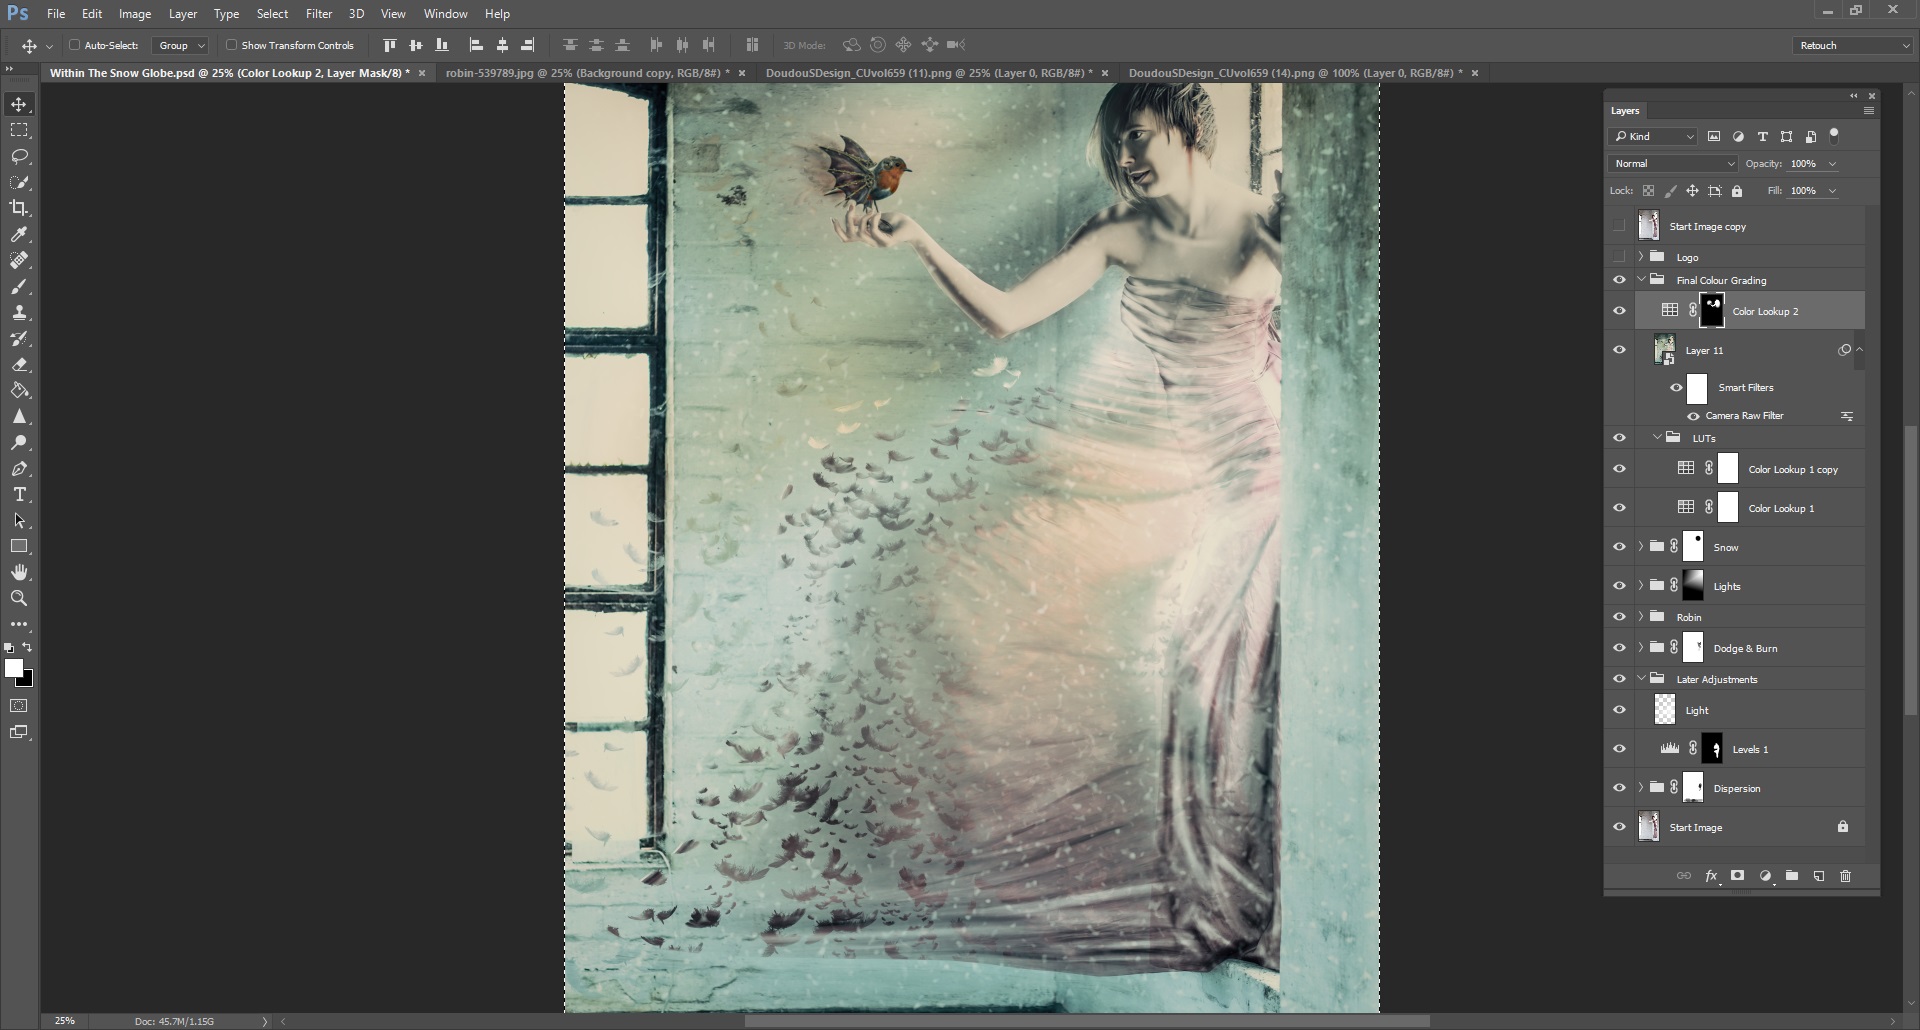1920x1030 pixels.
Task: Click the Create New Layer button
Action: click(x=1818, y=876)
